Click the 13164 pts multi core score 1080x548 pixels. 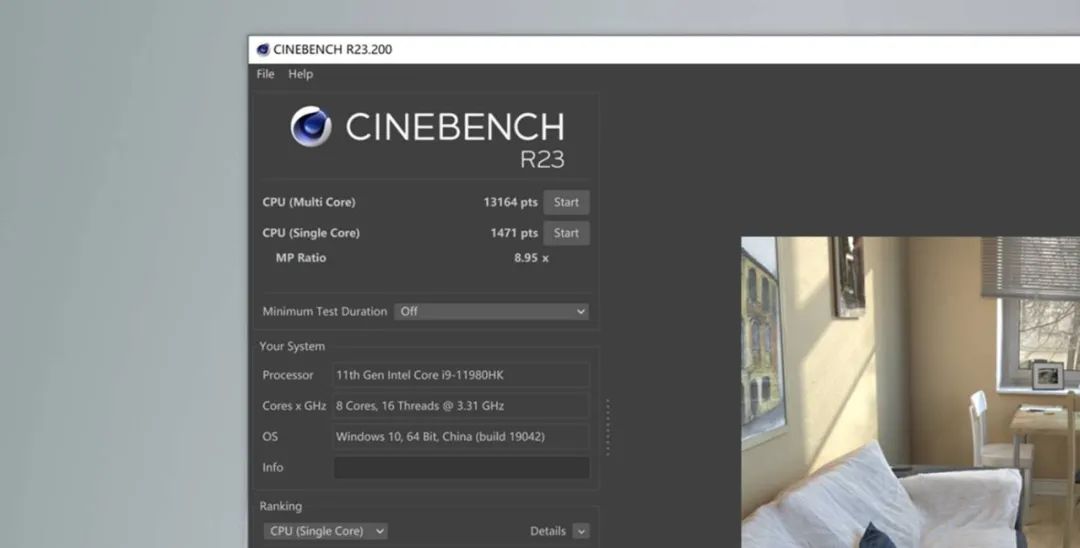[510, 202]
